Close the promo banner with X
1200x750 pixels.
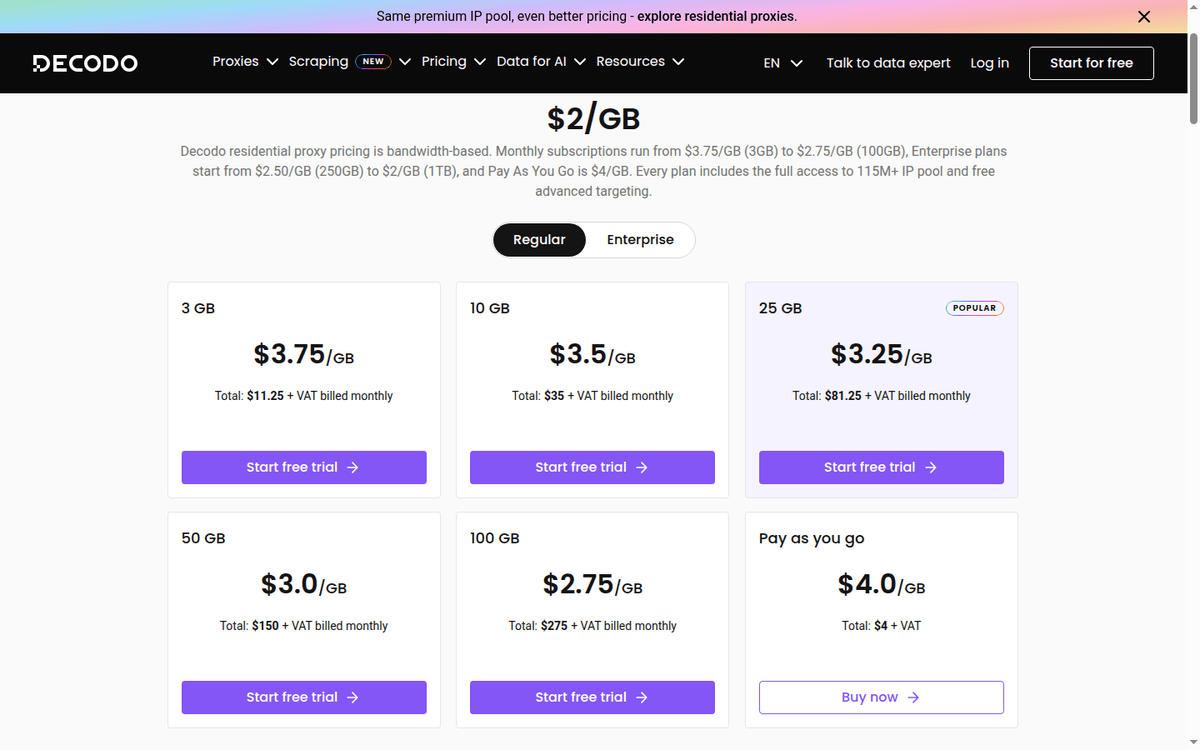coord(1144,16)
